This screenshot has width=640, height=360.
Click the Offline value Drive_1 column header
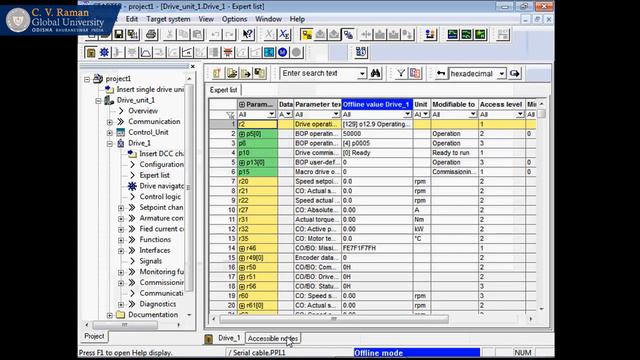pos(377,104)
